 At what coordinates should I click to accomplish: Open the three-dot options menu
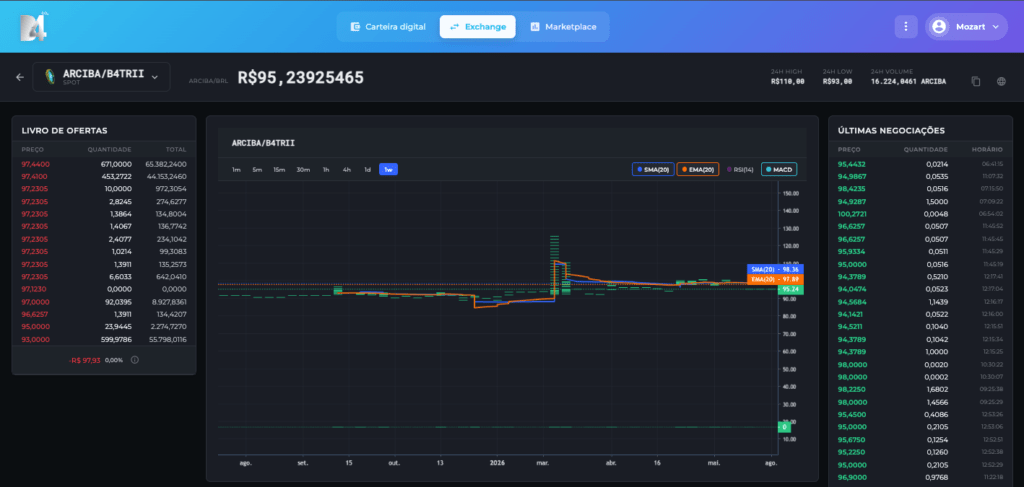click(x=906, y=27)
